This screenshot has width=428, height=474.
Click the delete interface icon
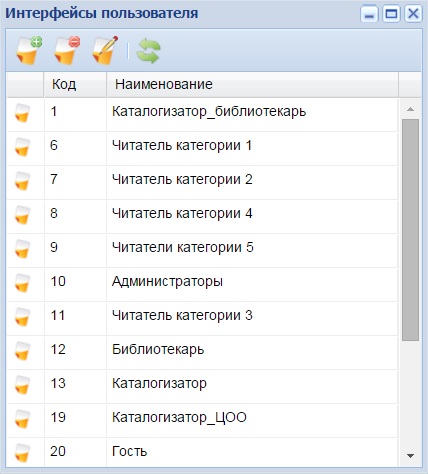click(67, 51)
